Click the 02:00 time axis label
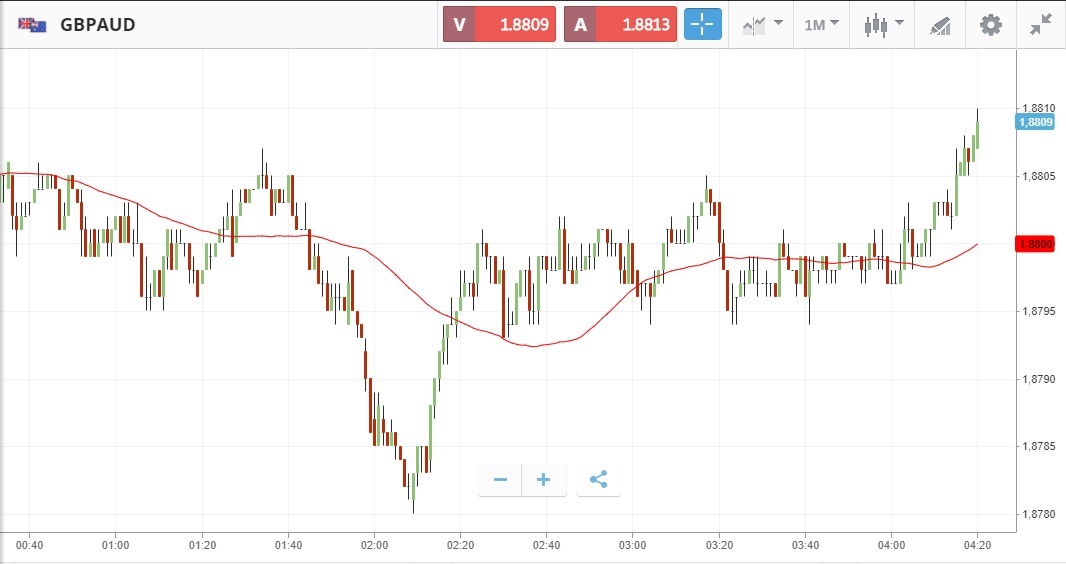 374,545
